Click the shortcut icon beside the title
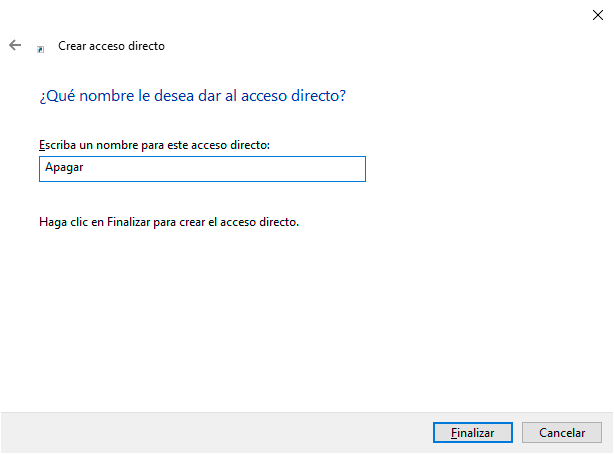This screenshot has height=454, width=614. 41,47
